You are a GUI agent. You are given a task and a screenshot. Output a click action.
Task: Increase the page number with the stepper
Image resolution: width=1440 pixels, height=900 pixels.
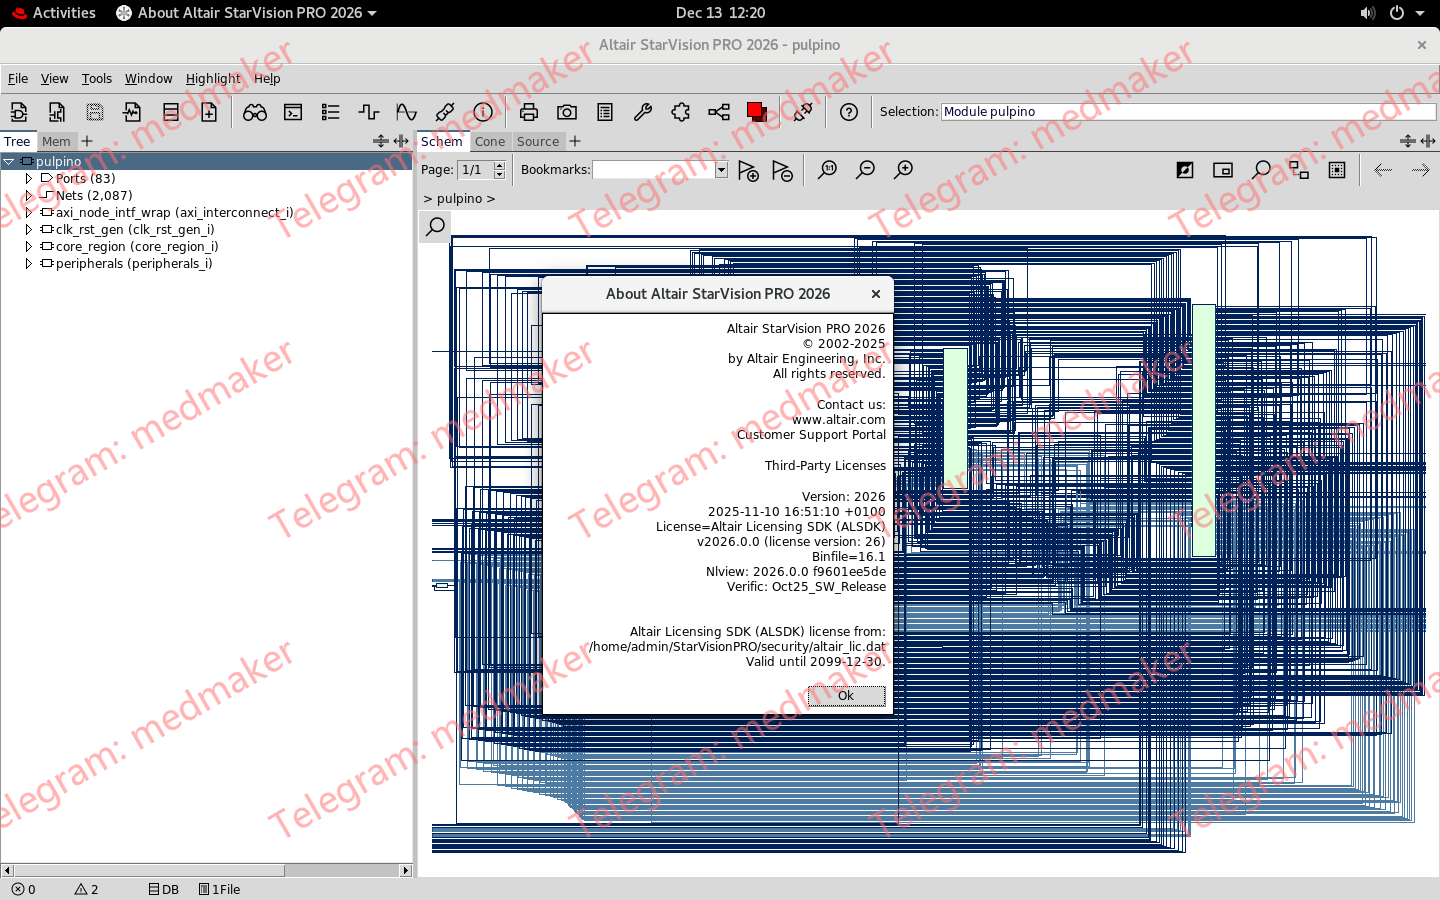point(497,164)
